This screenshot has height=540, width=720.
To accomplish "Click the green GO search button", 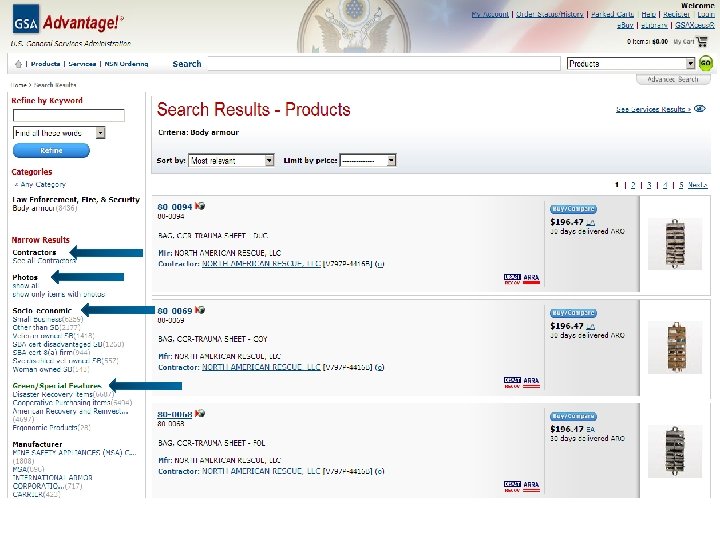I will pyautogui.click(x=705, y=63).
